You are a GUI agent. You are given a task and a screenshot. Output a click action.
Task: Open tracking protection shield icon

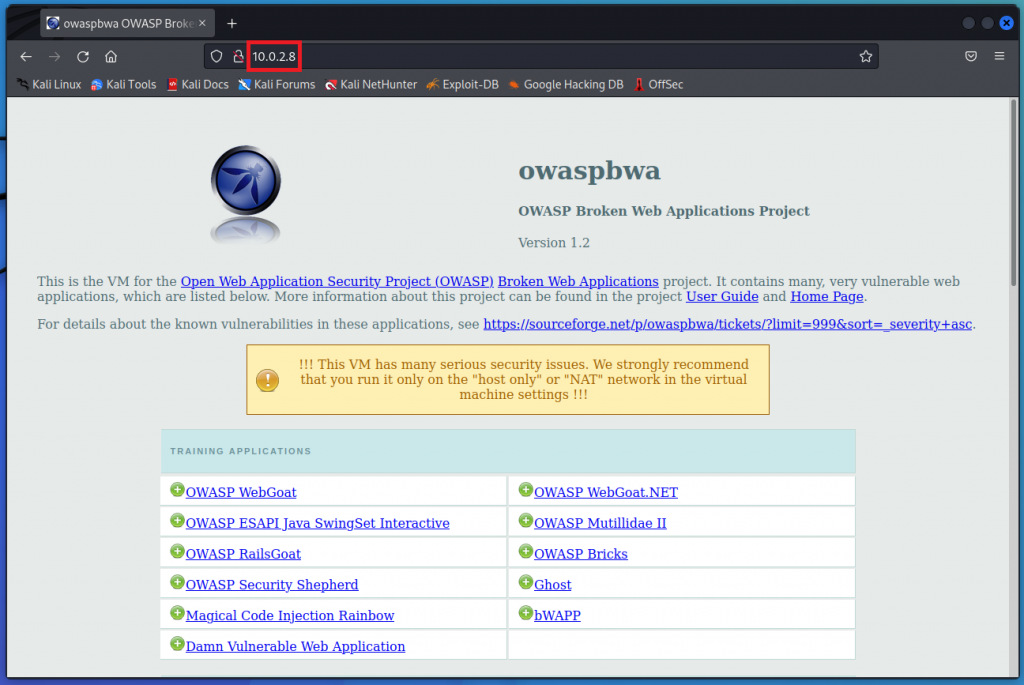[217, 57]
